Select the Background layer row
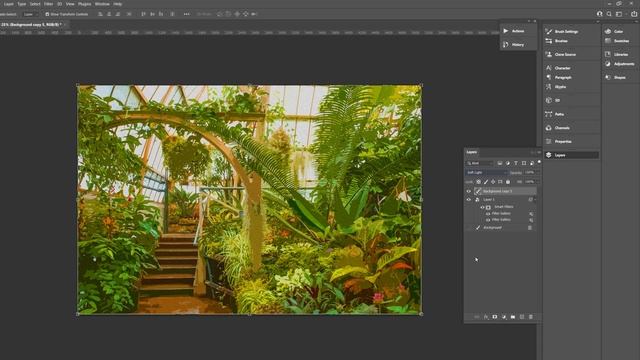Image resolution: width=640 pixels, height=360 pixels. [501, 228]
